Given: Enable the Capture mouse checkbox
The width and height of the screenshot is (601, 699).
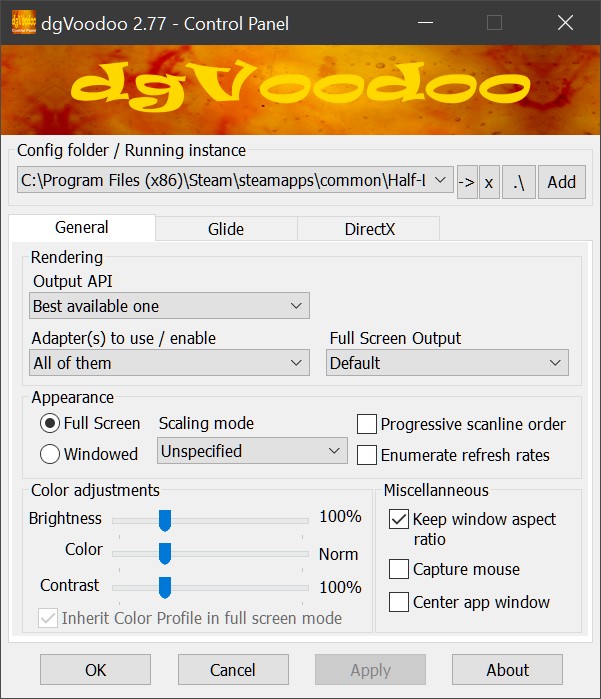Looking at the screenshot, I should (399, 569).
